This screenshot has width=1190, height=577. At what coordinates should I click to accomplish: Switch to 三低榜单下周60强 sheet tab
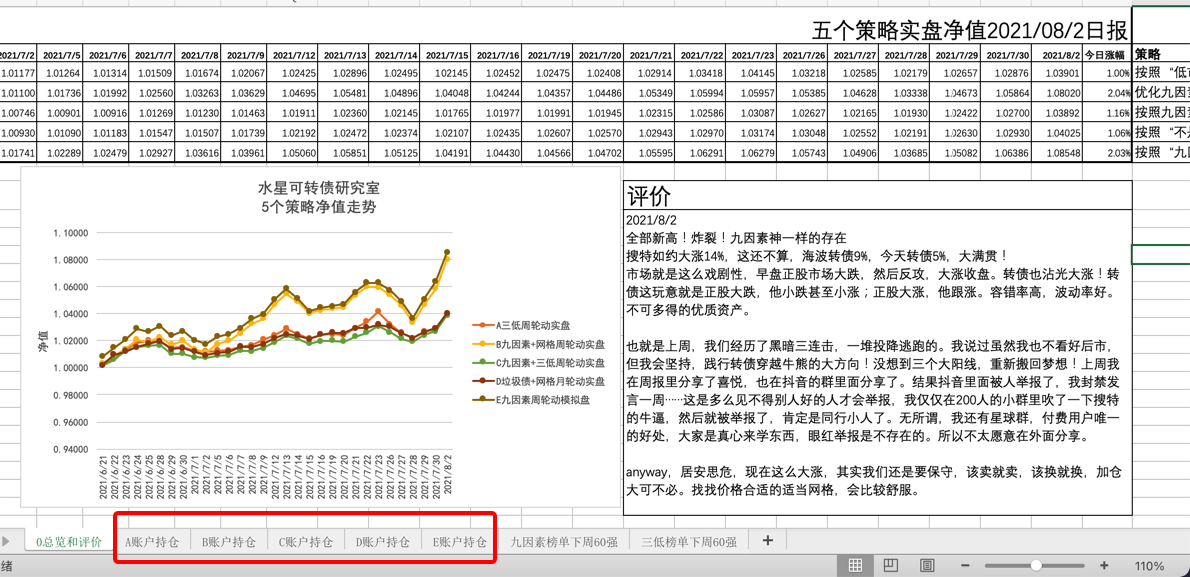[689, 542]
